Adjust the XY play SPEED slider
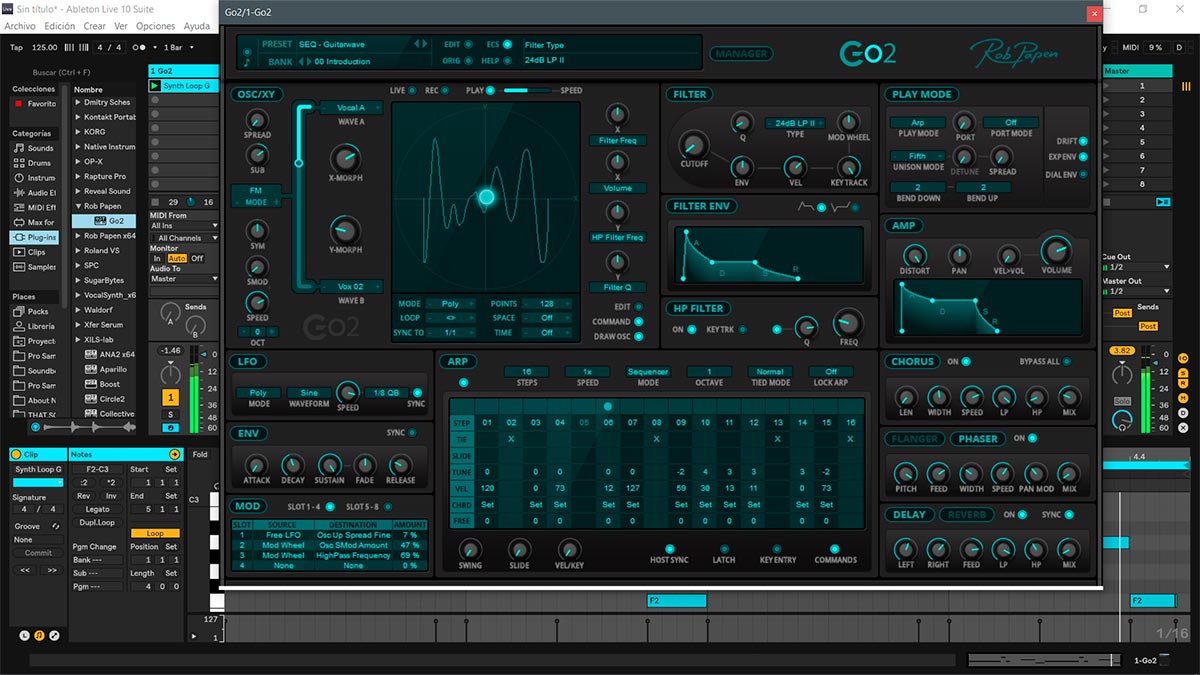This screenshot has height=675, width=1200. tap(529, 90)
